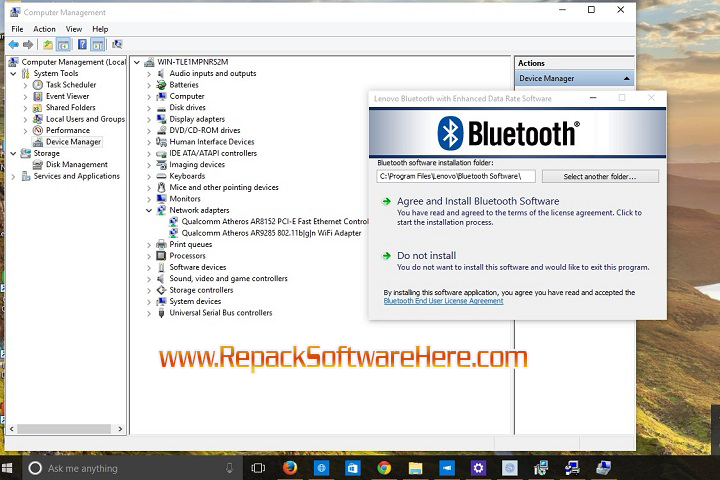Click the Performance gauge icon
The height and width of the screenshot is (480, 720).
click(38, 130)
